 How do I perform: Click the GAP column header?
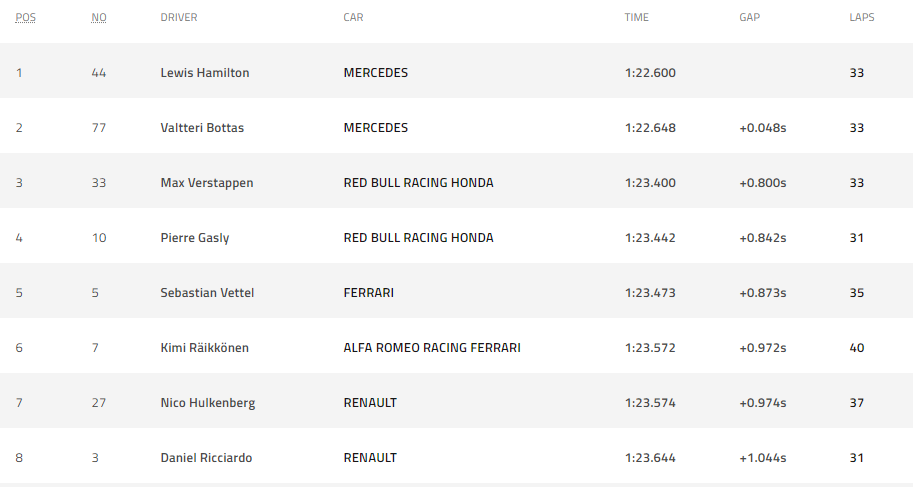coord(750,17)
